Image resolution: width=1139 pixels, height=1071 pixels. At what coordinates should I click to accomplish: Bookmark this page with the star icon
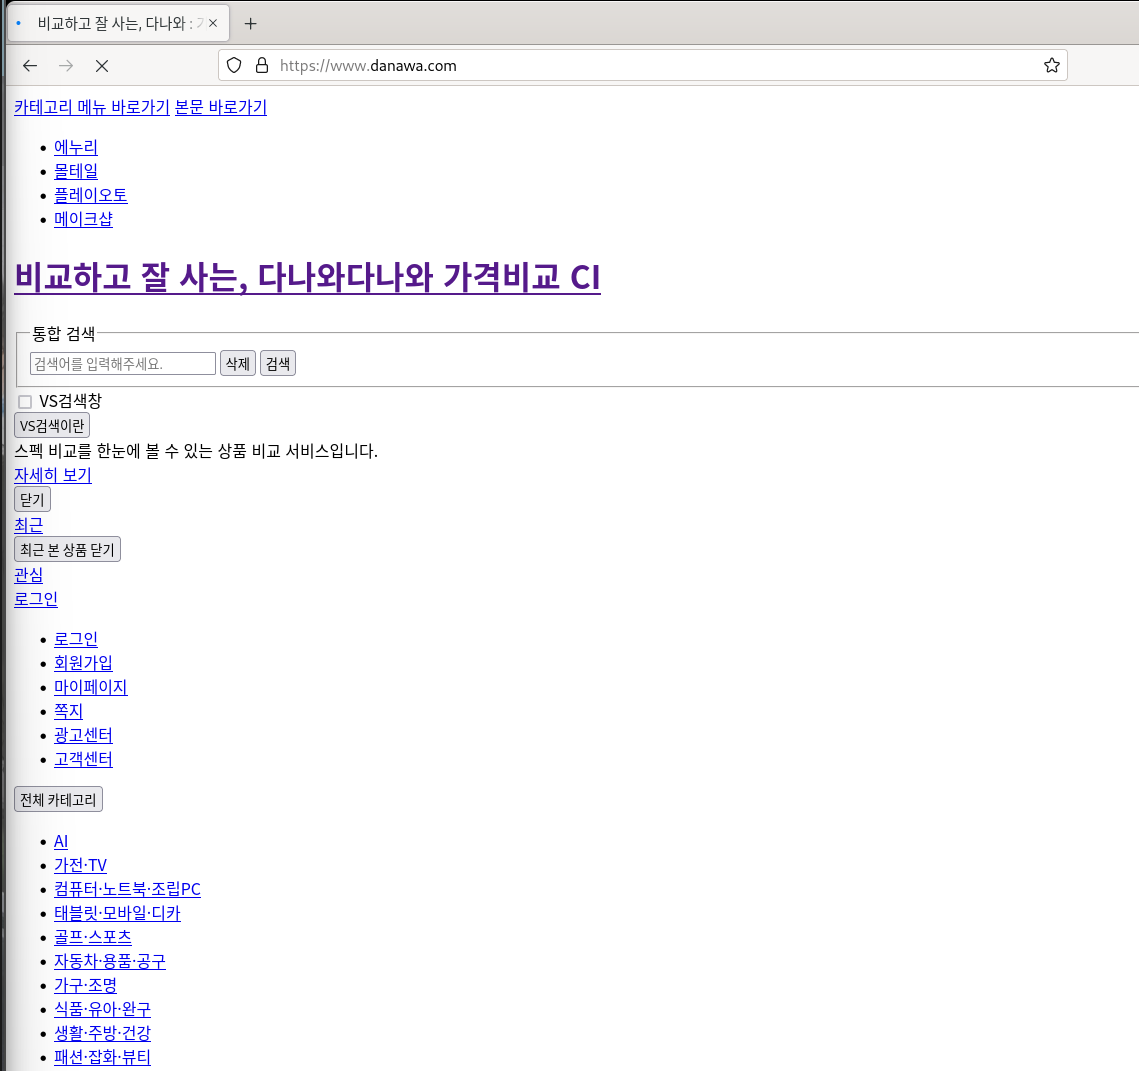1051,65
